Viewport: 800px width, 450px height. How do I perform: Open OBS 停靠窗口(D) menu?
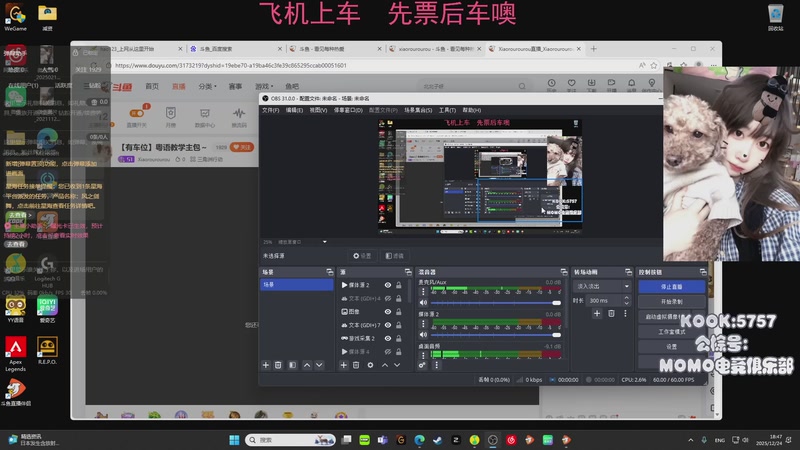[x=348, y=110]
